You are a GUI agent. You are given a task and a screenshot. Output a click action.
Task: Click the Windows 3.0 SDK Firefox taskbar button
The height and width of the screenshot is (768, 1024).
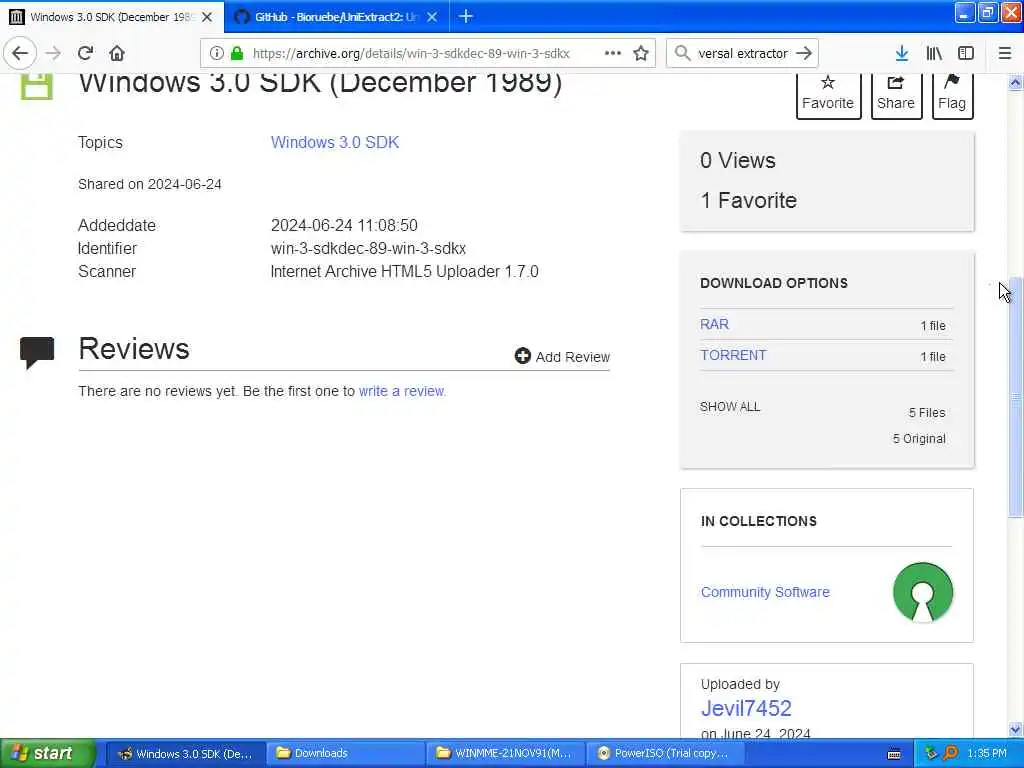[186, 753]
